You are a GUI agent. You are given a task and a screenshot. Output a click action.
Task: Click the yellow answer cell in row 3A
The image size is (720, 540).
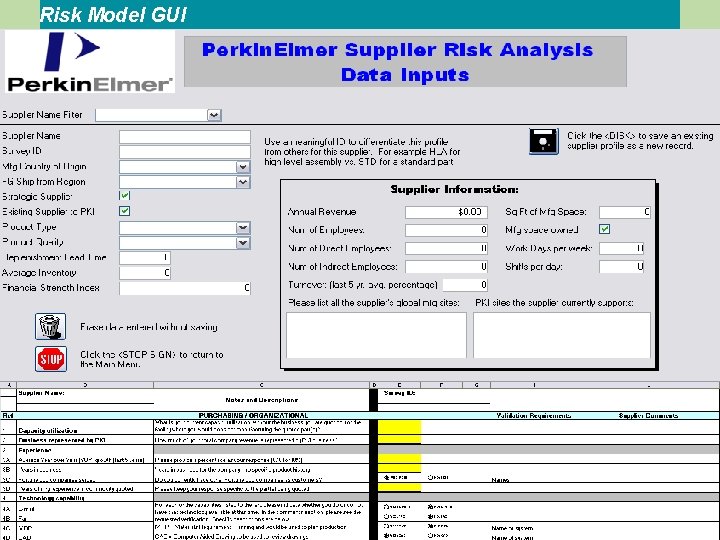click(399, 459)
